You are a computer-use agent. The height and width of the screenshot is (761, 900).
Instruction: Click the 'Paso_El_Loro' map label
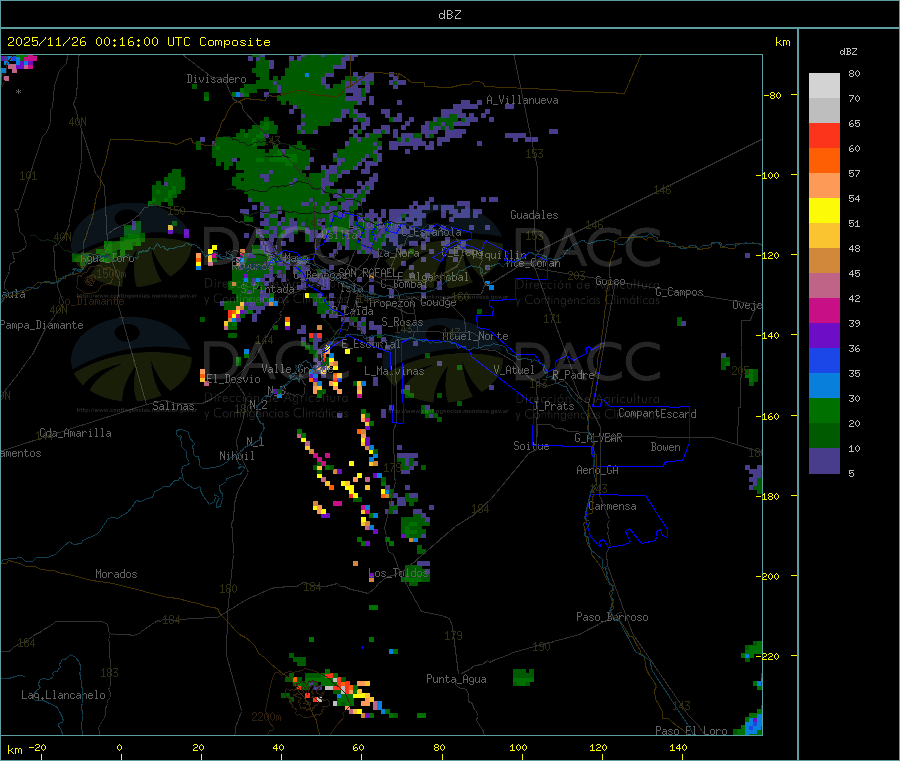691,731
